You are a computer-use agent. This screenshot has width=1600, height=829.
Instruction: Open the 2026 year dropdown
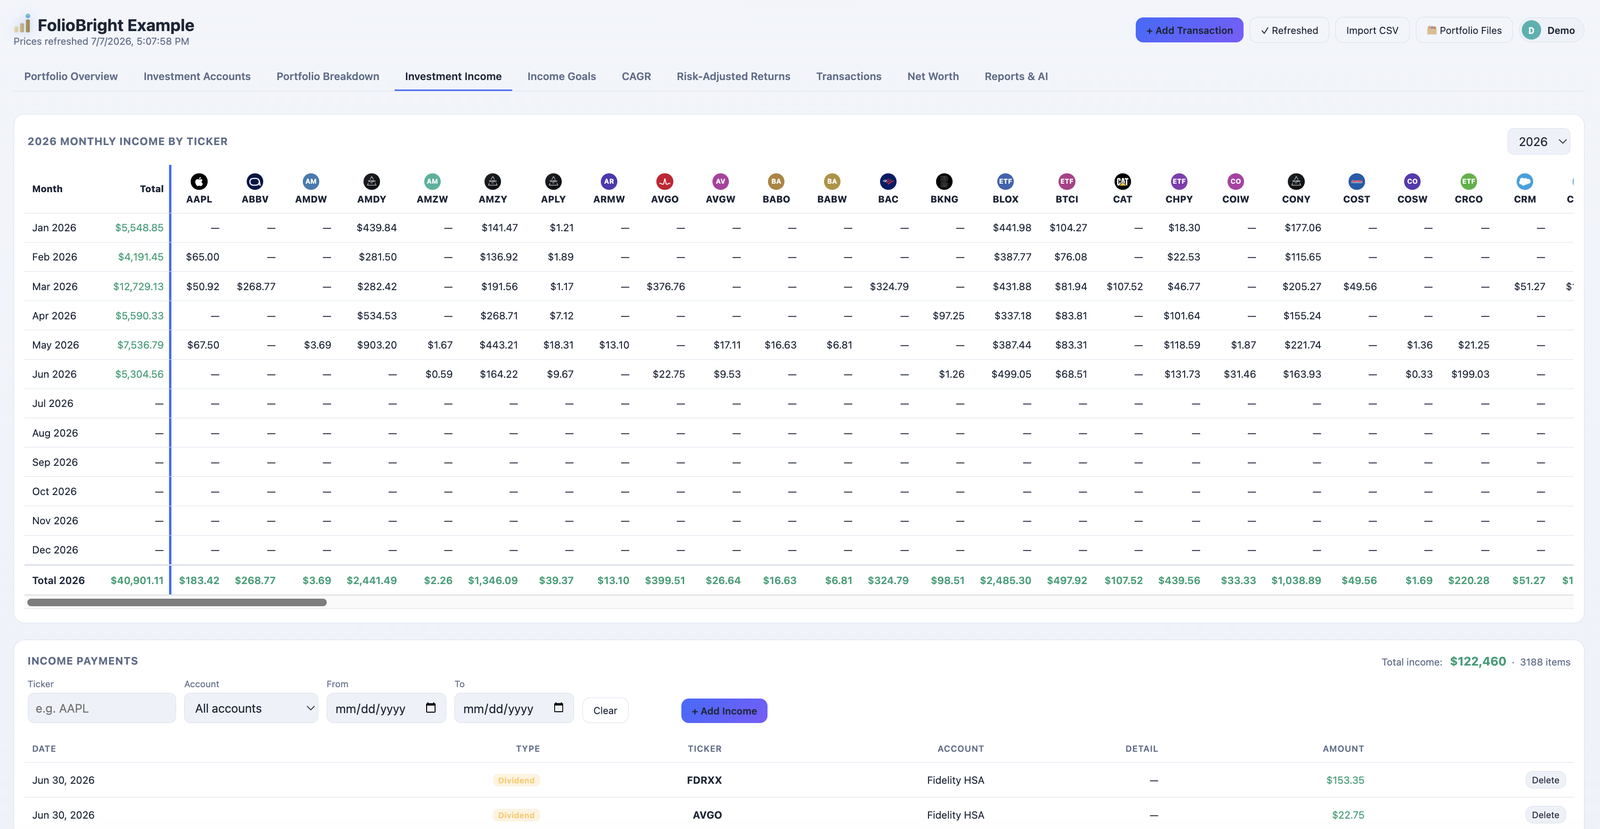click(x=1538, y=142)
